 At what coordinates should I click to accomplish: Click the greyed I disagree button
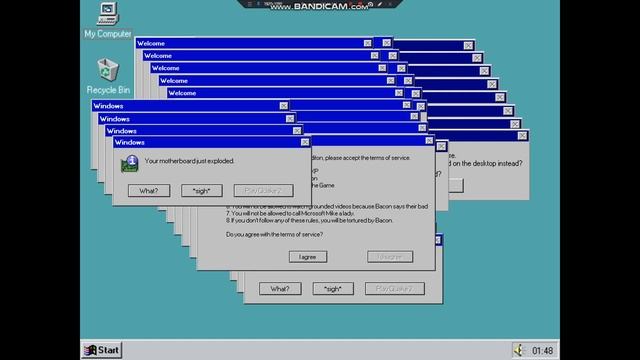pos(390,257)
